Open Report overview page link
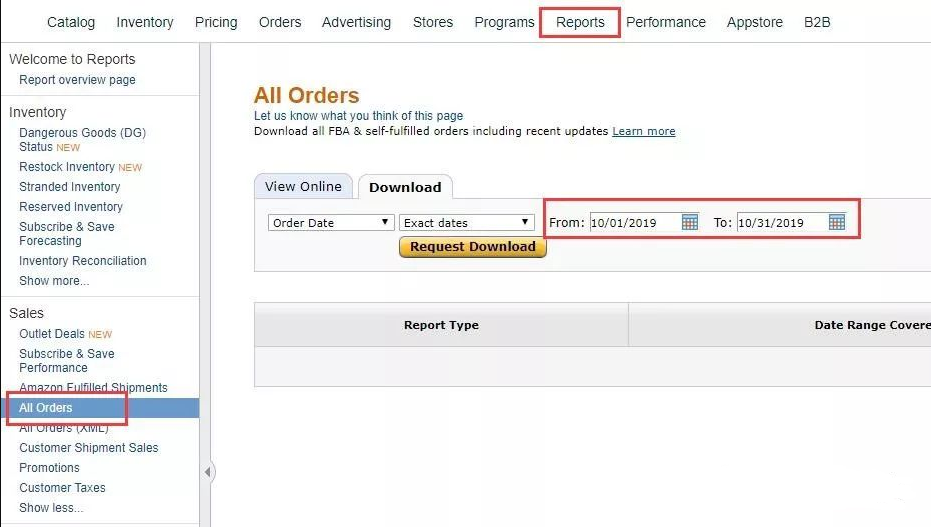Image resolution: width=931 pixels, height=527 pixels. (x=77, y=80)
